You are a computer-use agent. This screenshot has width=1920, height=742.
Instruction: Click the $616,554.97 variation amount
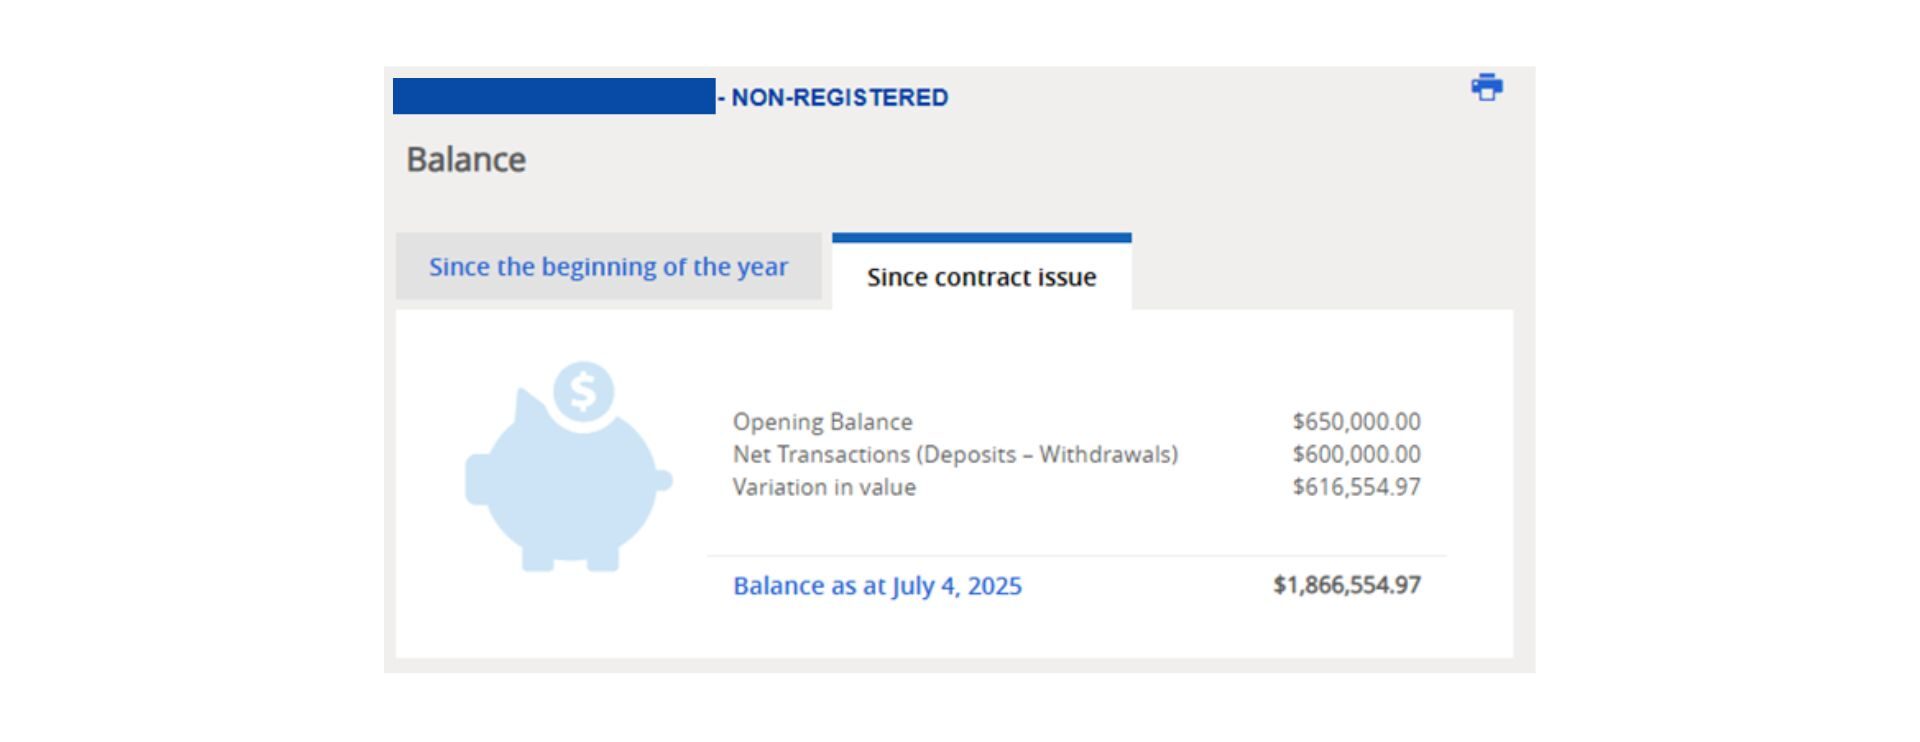(x=1356, y=487)
